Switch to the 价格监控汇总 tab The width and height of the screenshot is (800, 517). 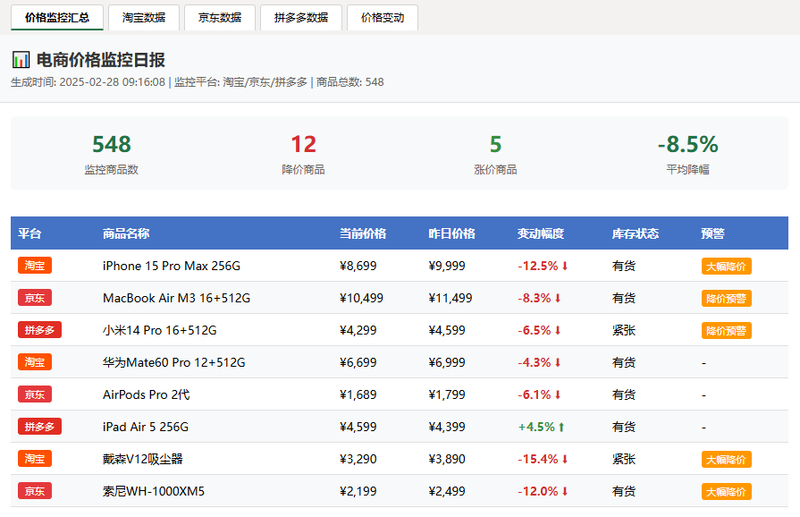[57, 17]
